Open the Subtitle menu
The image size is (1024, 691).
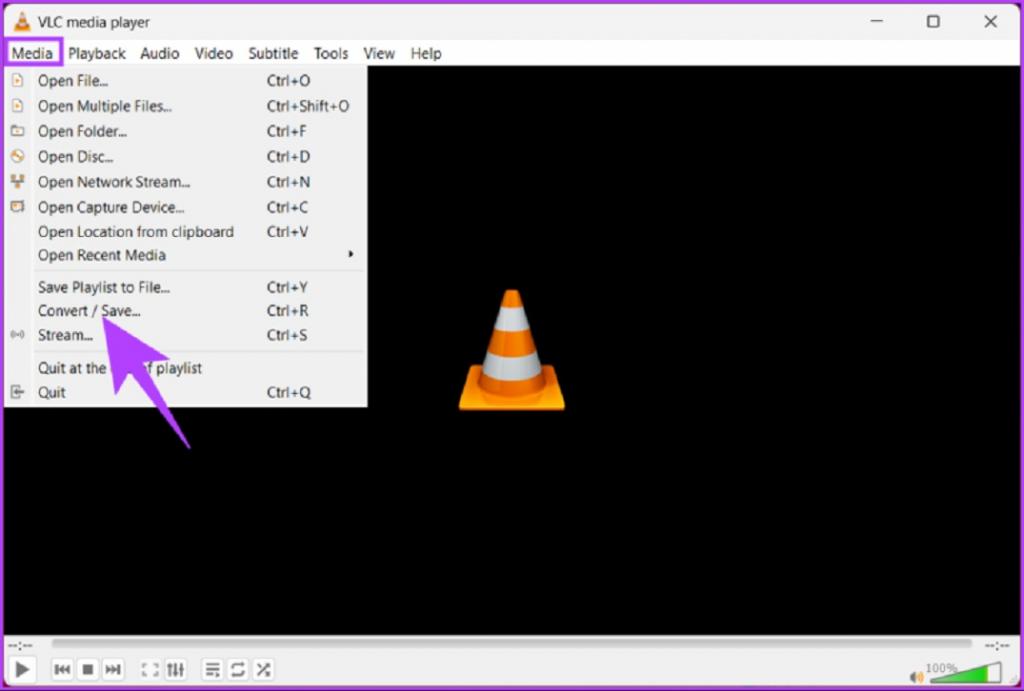coord(273,53)
